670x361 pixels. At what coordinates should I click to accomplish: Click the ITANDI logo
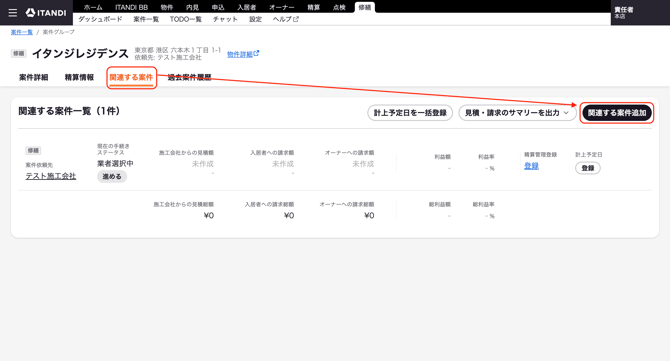(x=46, y=13)
